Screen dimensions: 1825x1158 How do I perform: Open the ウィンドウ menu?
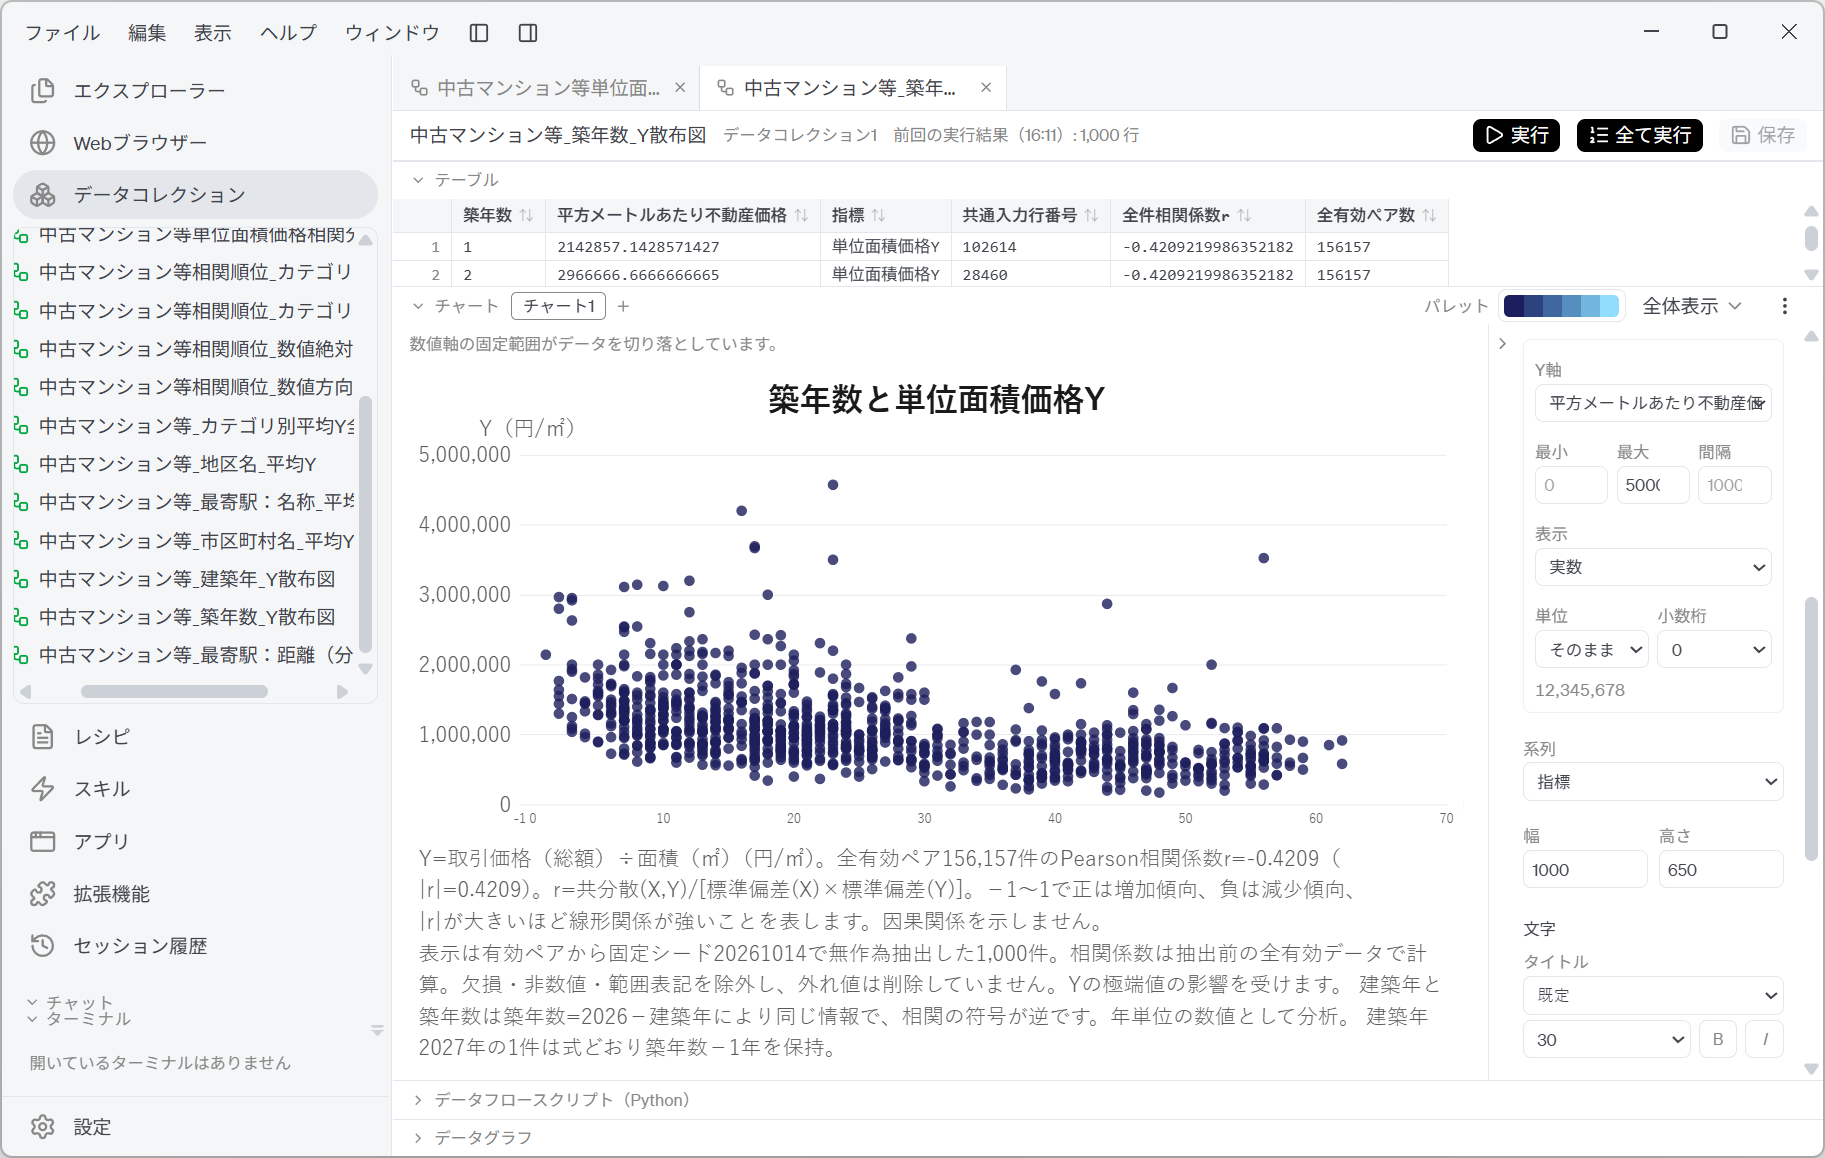(392, 33)
